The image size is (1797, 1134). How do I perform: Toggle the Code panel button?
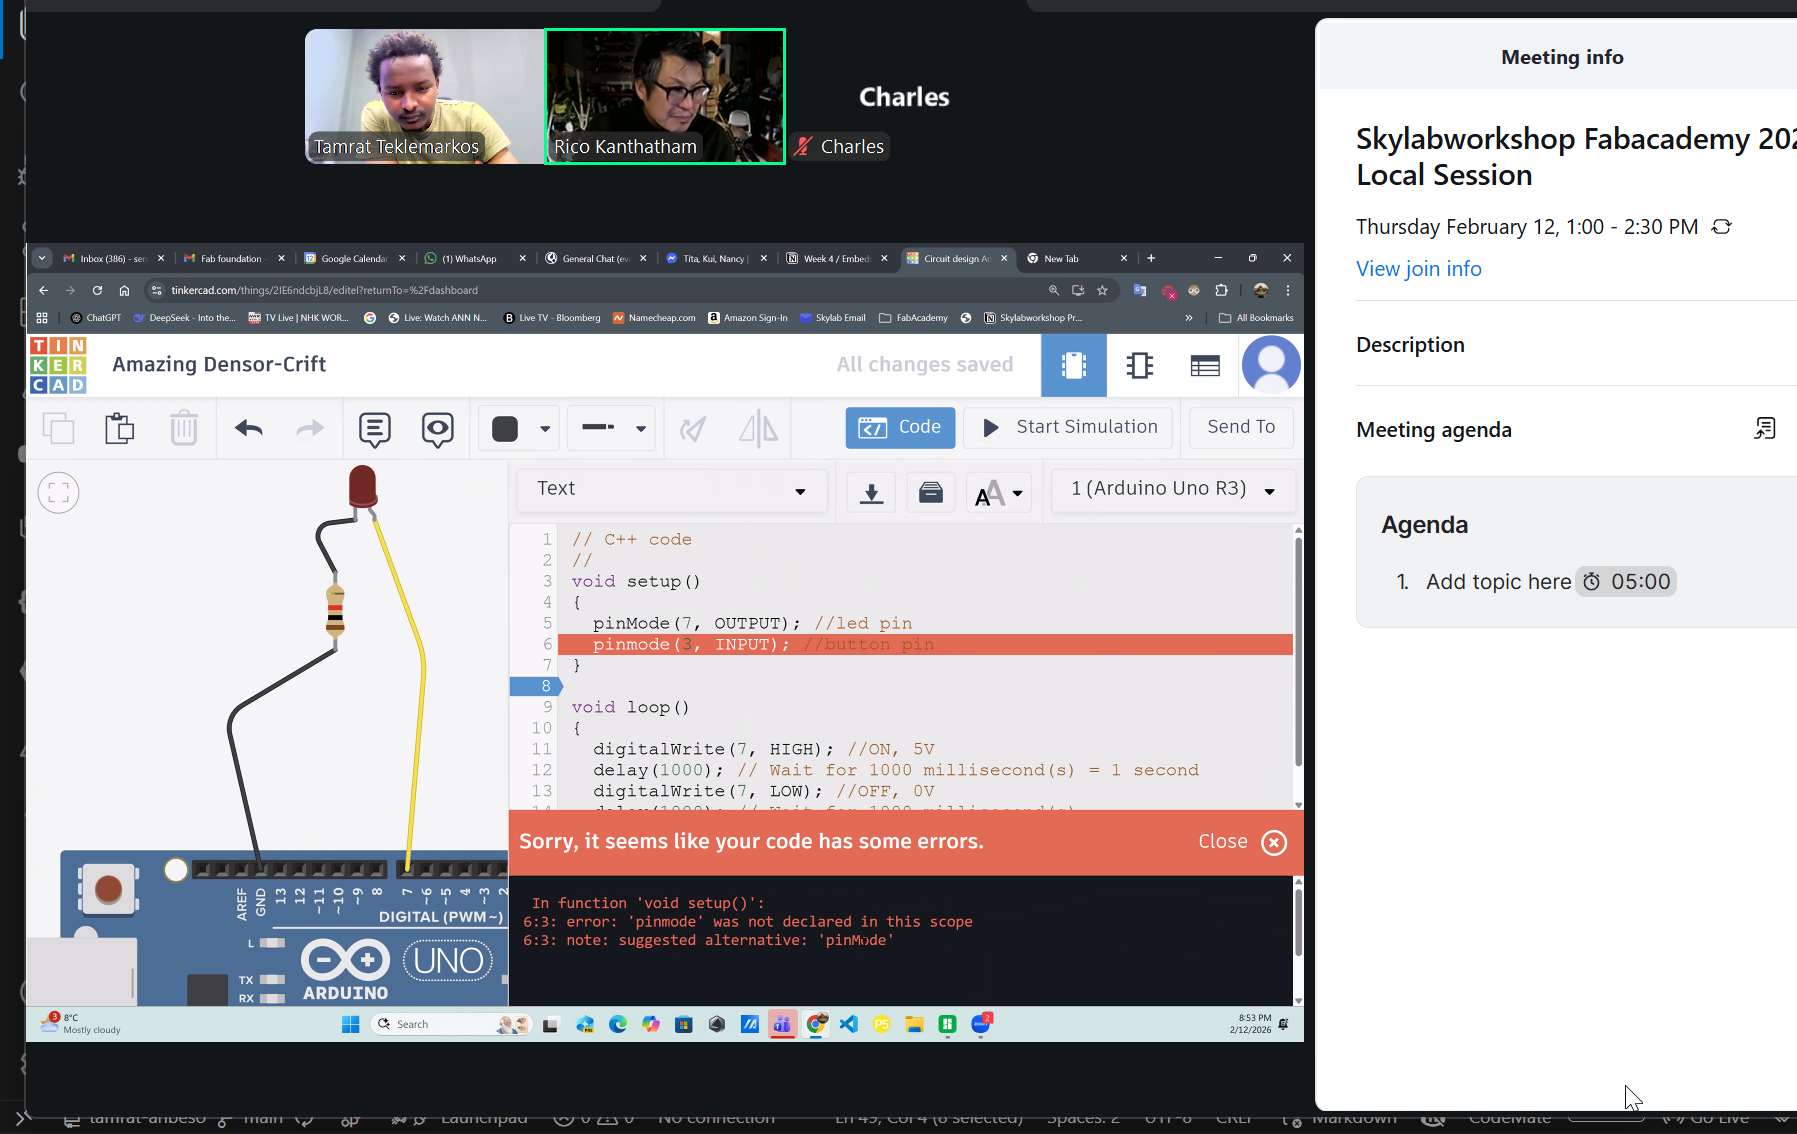pyautogui.click(x=900, y=427)
